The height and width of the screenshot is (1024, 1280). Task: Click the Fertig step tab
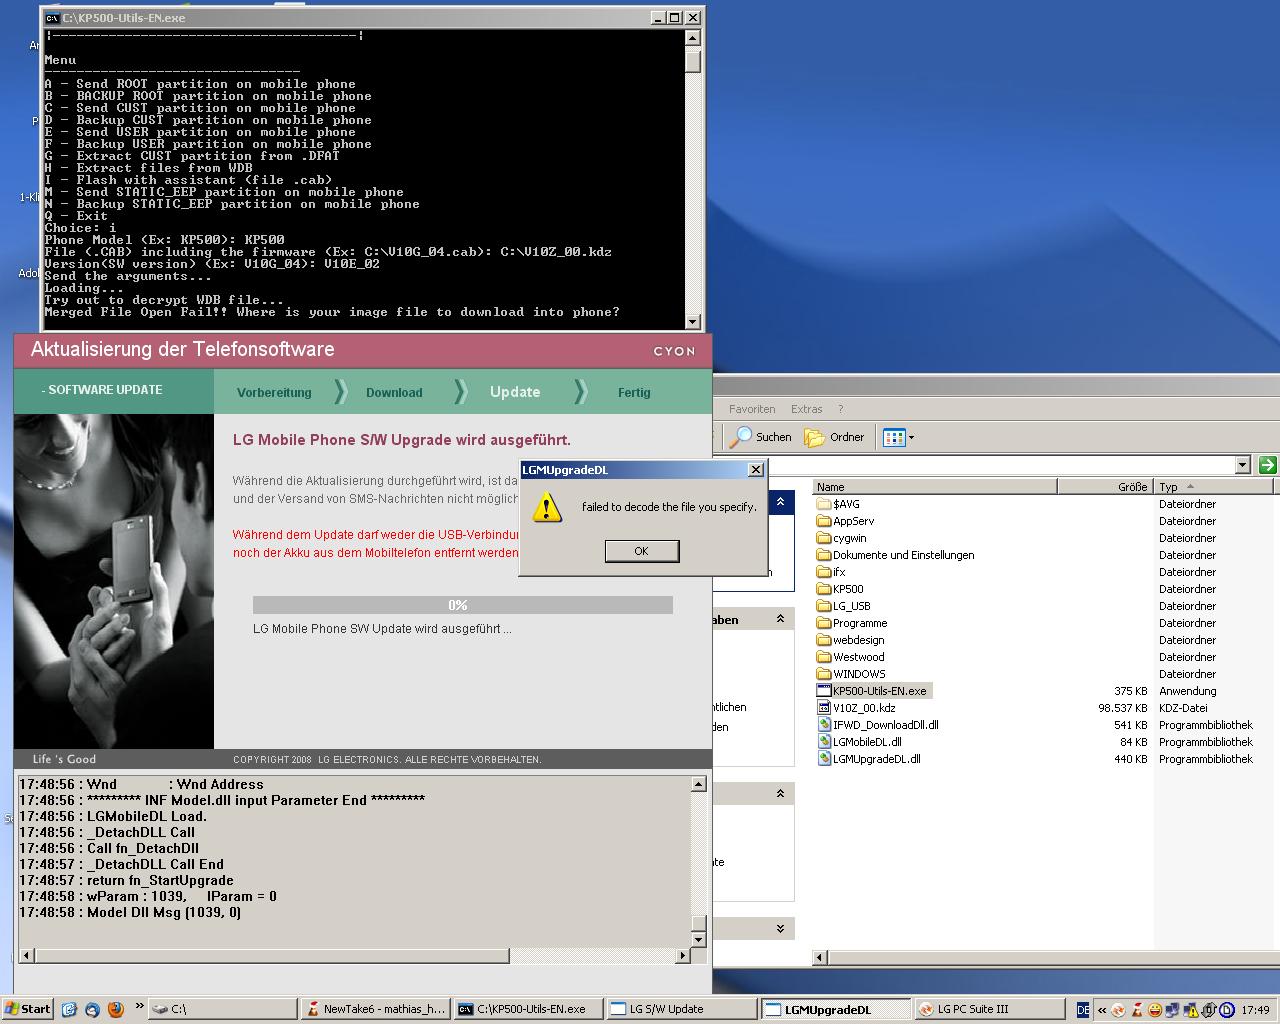634,393
